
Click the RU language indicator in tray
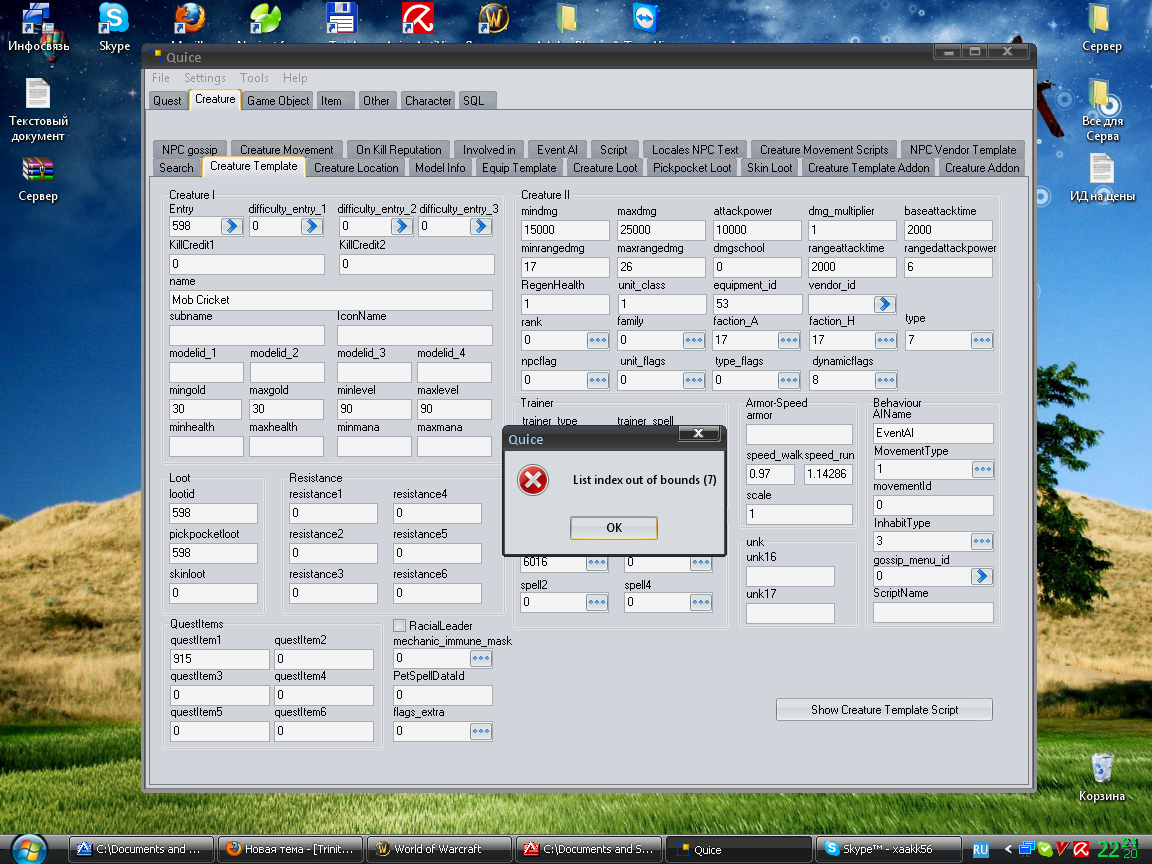click(x=981, y=849)
